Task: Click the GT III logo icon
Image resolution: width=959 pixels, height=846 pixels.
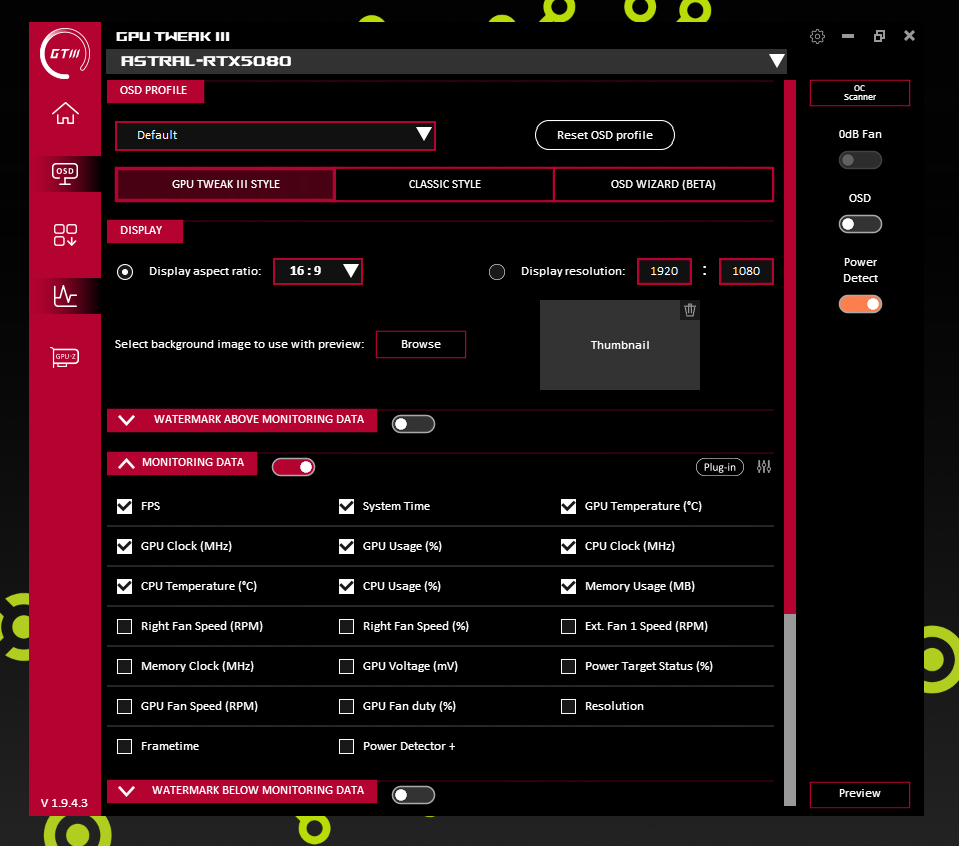Action: [65, 54]
